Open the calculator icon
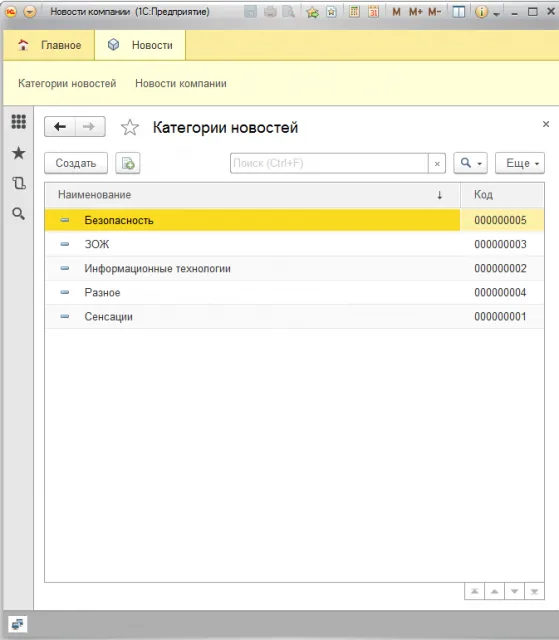Viewport: 559px width, 640px height. click(354, 12)
